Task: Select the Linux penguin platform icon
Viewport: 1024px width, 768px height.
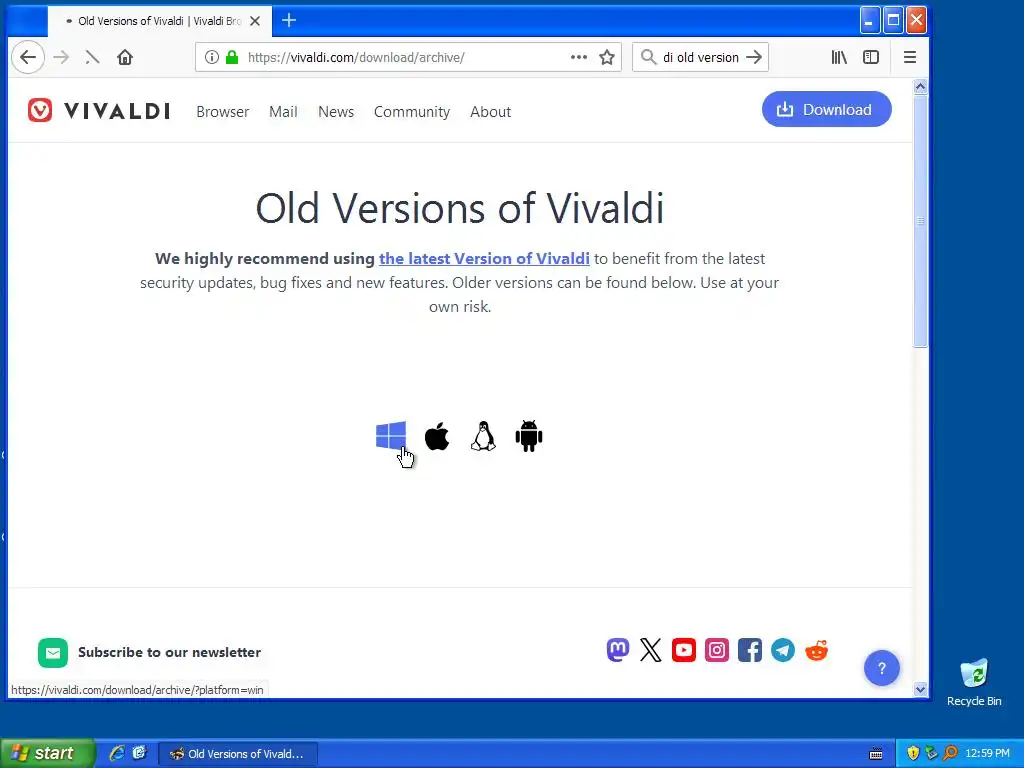Action: (483, 436)
